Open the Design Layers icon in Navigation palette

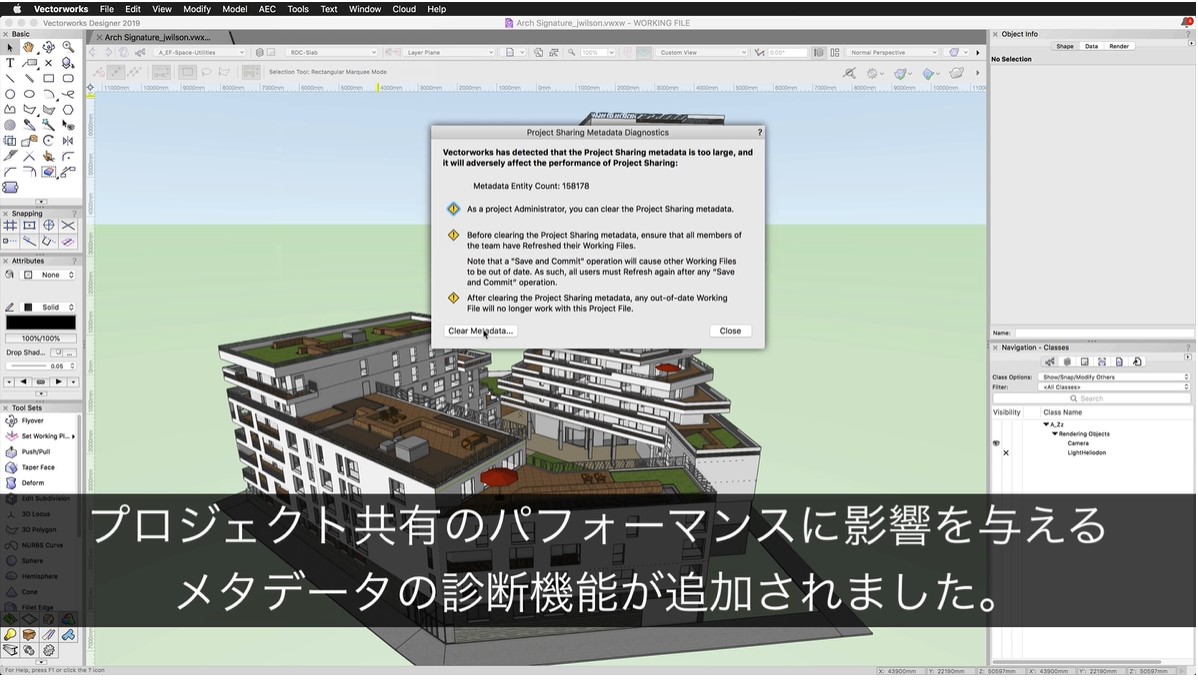pos(1067,362)
